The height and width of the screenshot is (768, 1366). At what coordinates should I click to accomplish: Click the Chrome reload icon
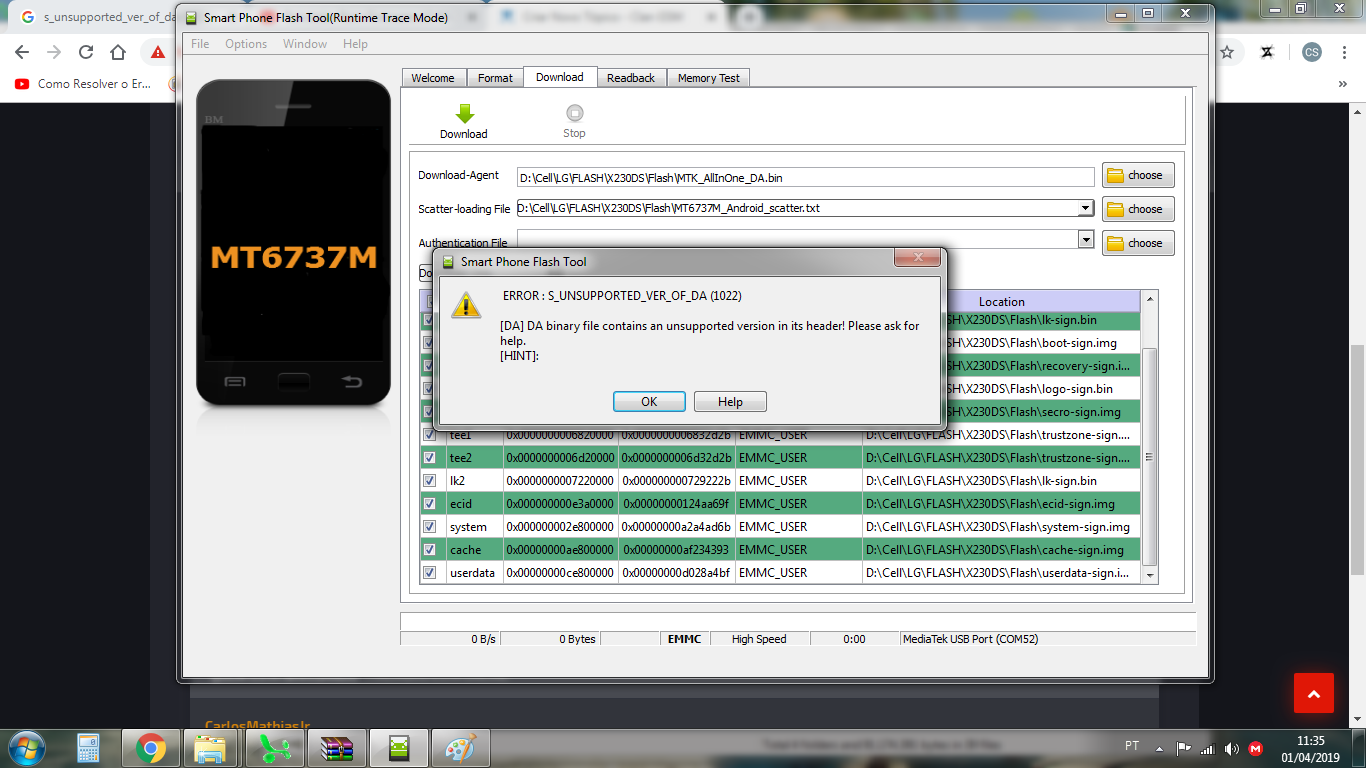click(x=86, y=52)
